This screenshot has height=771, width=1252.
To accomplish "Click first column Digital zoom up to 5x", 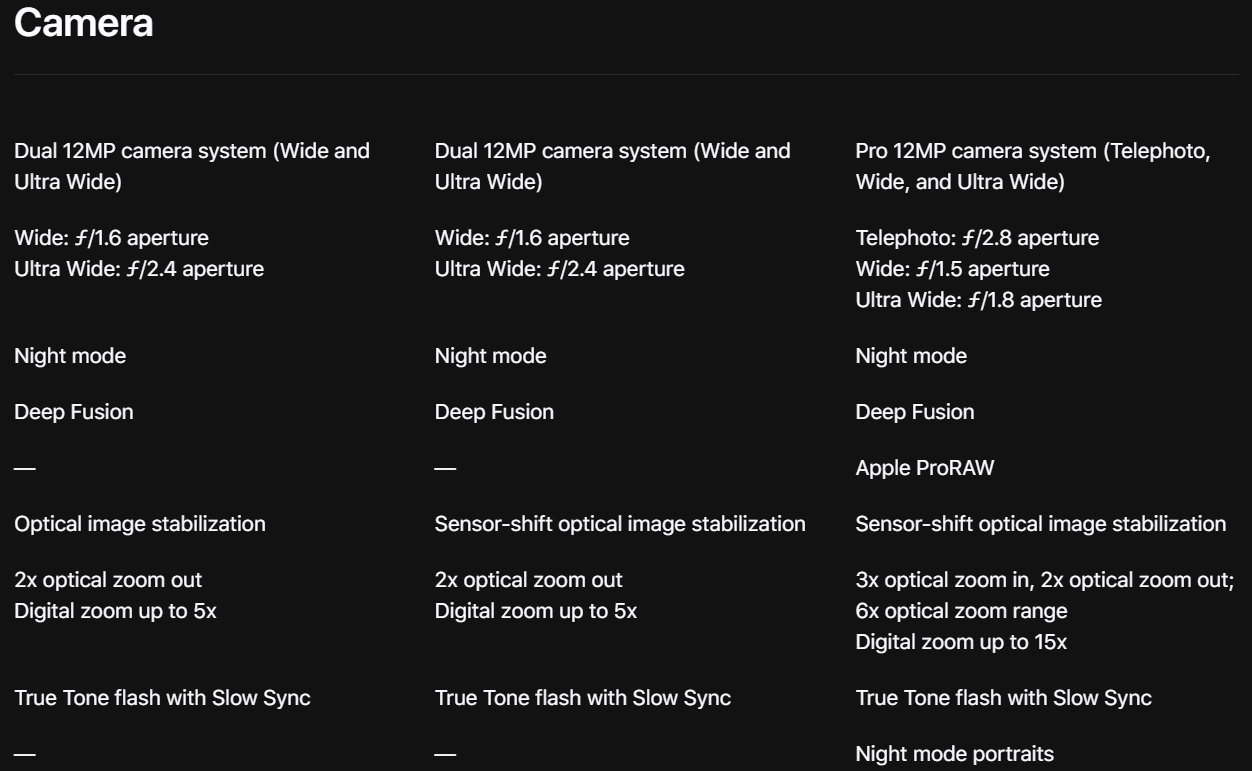I will click(x=115, y=611).
